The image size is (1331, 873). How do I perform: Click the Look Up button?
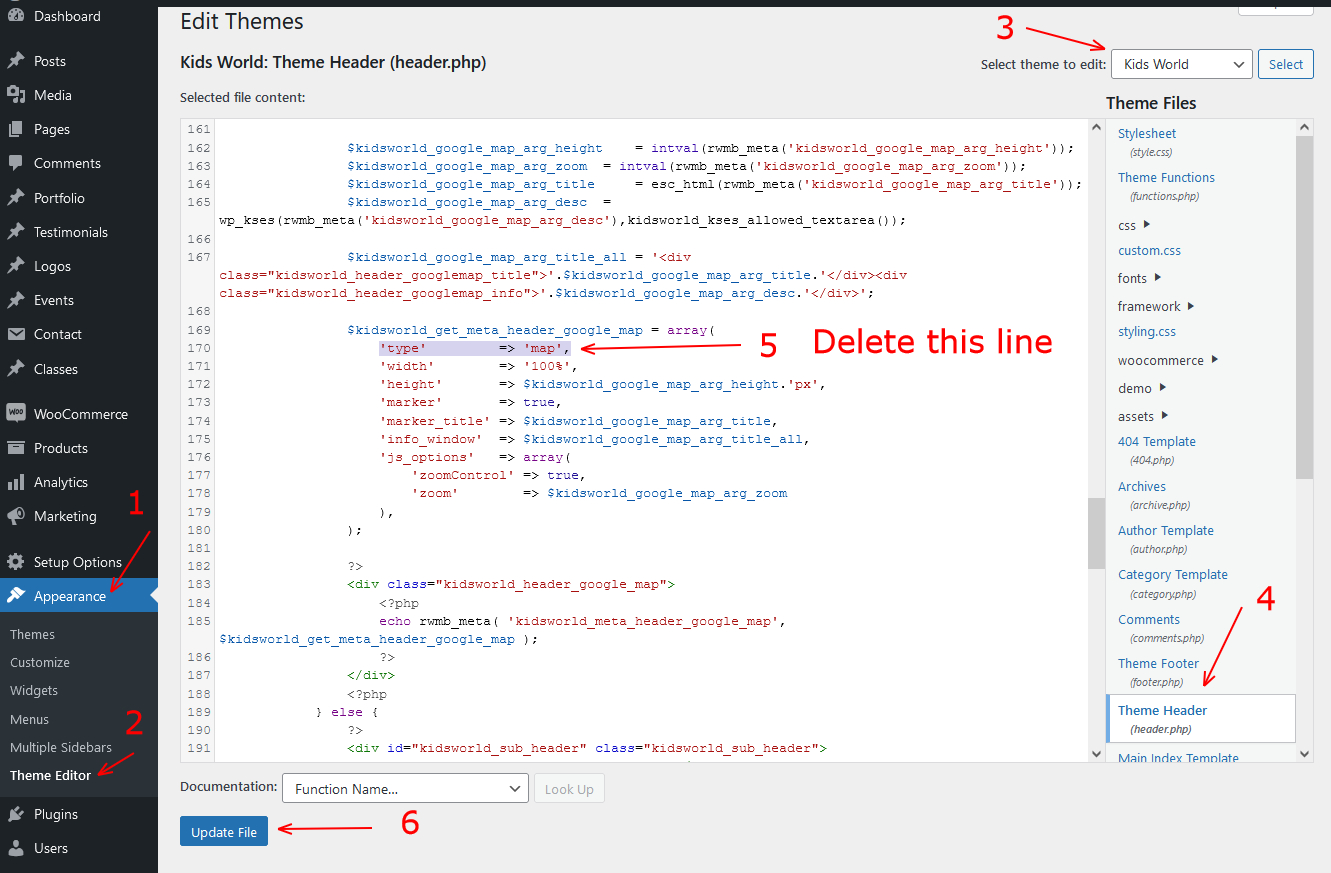[x=569, y=789]
